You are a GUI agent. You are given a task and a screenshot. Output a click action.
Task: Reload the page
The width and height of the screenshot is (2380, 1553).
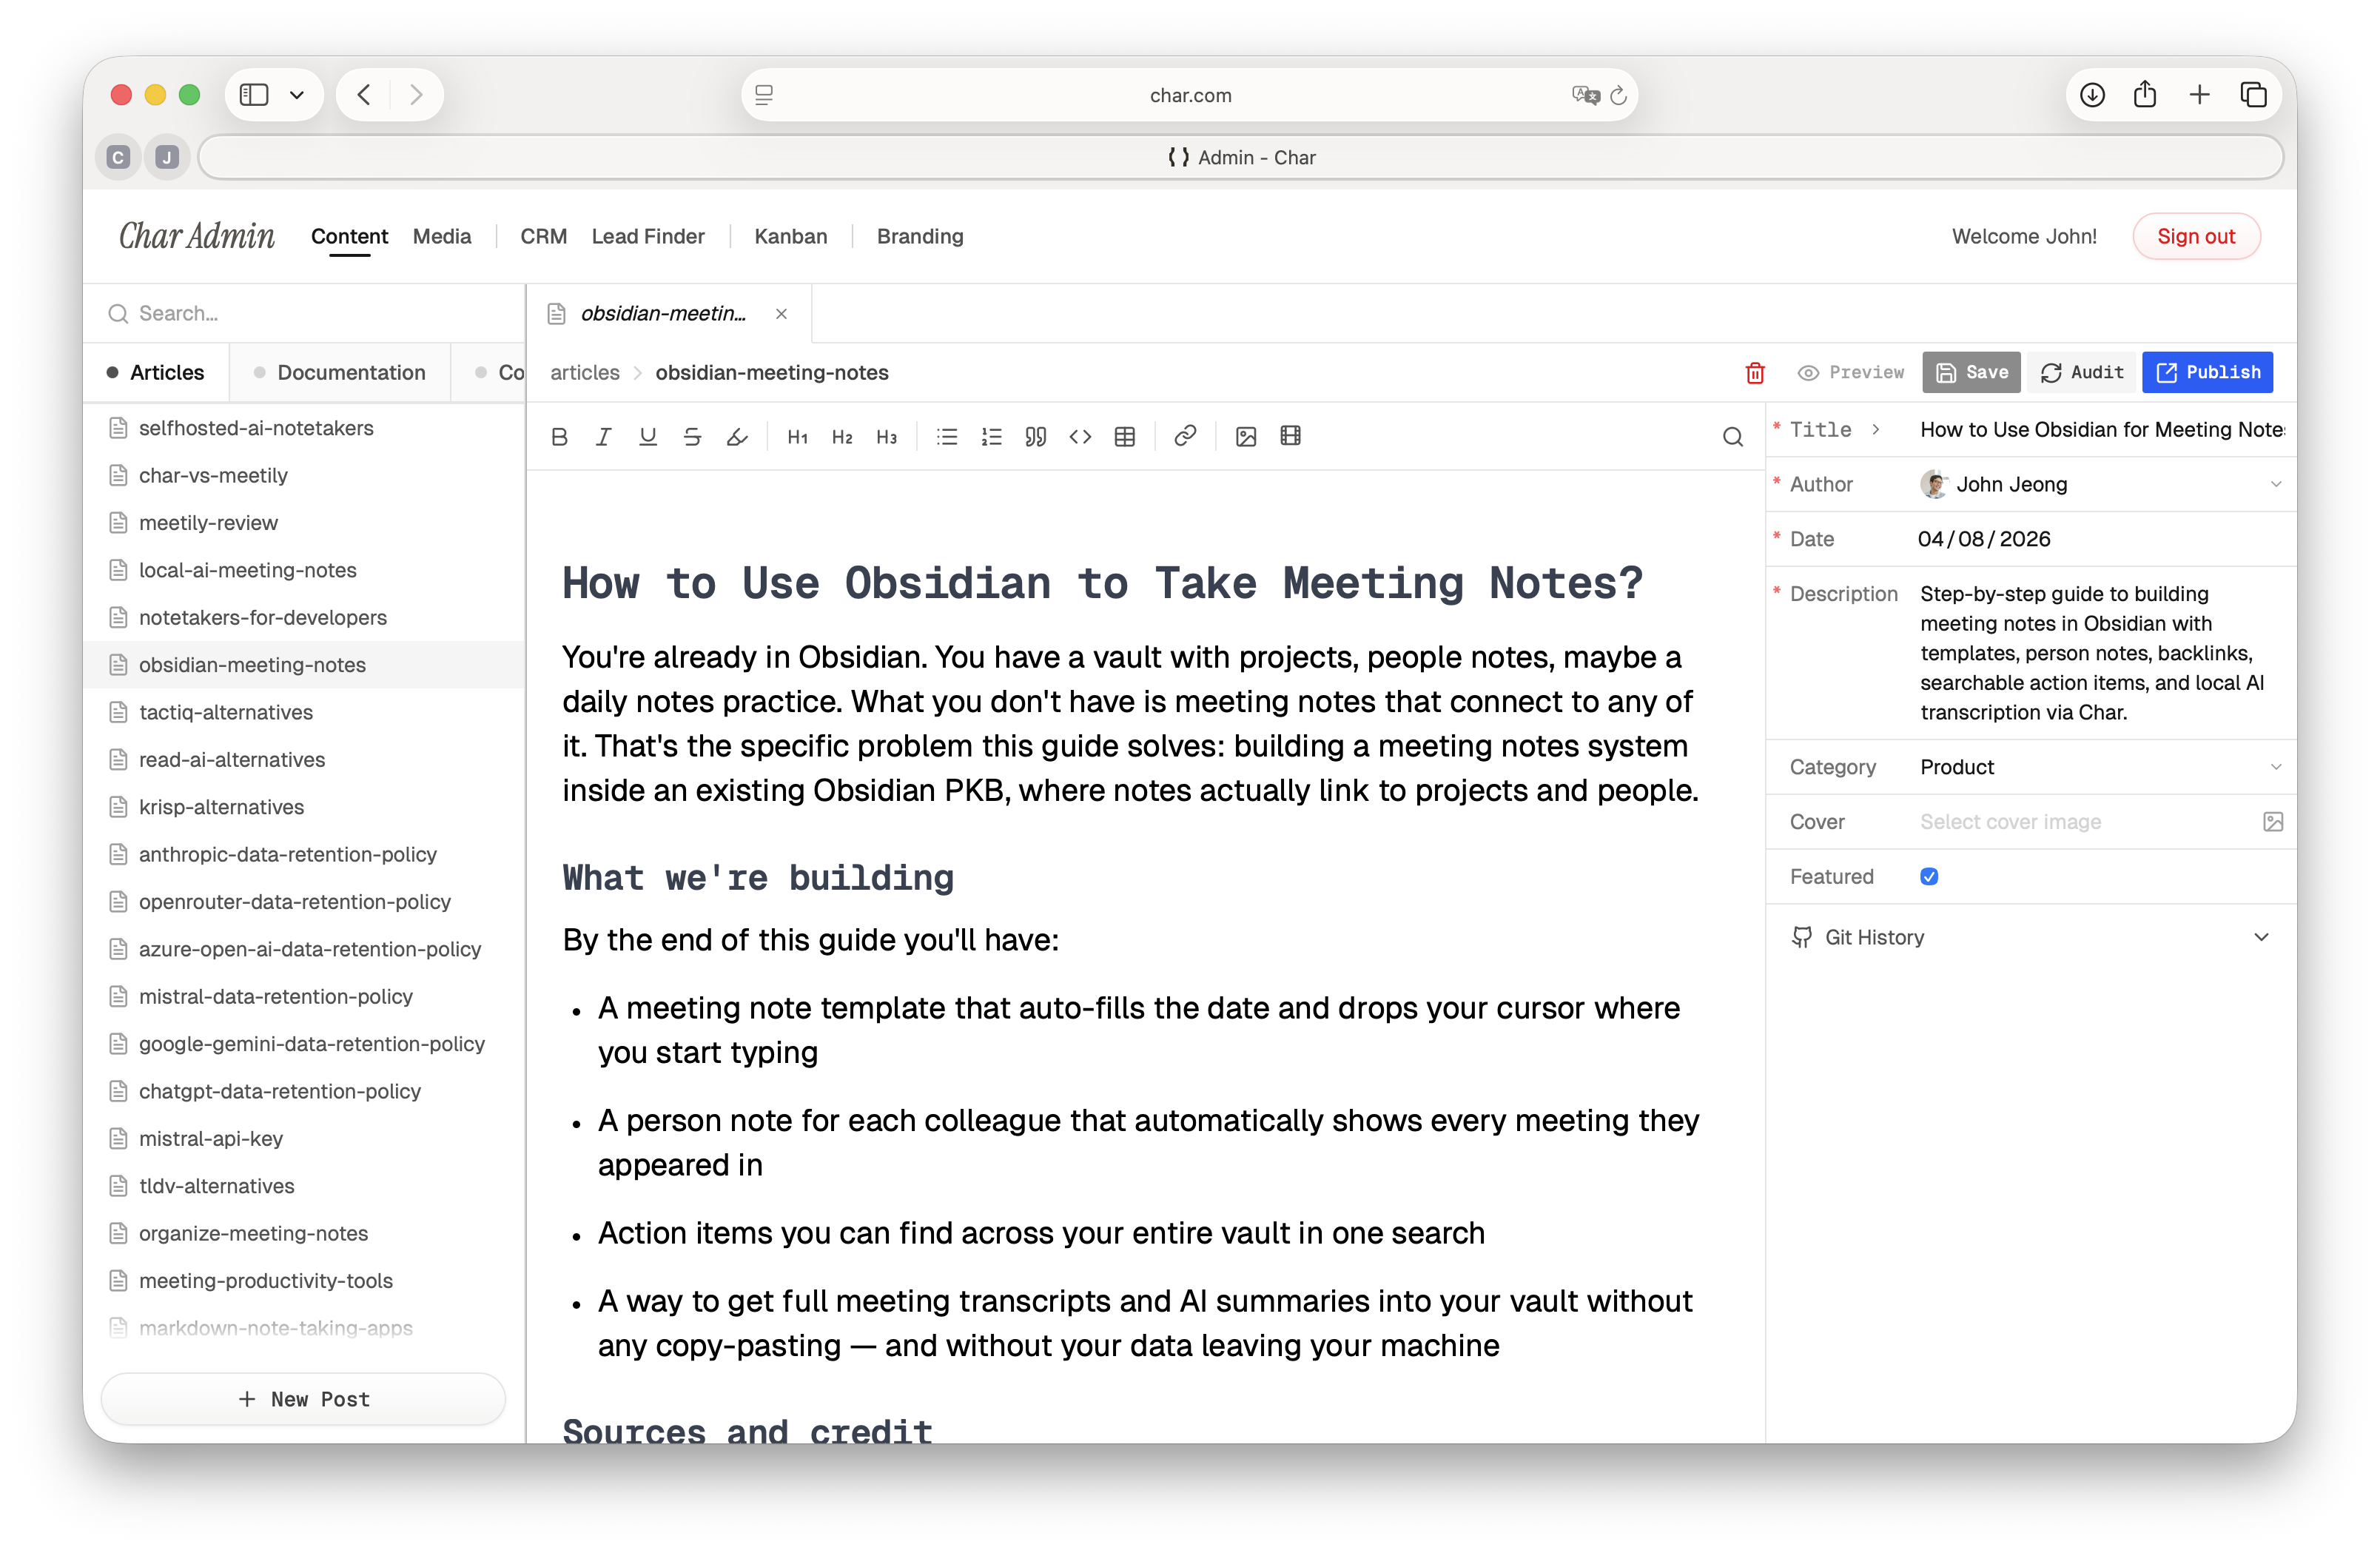1618,95
